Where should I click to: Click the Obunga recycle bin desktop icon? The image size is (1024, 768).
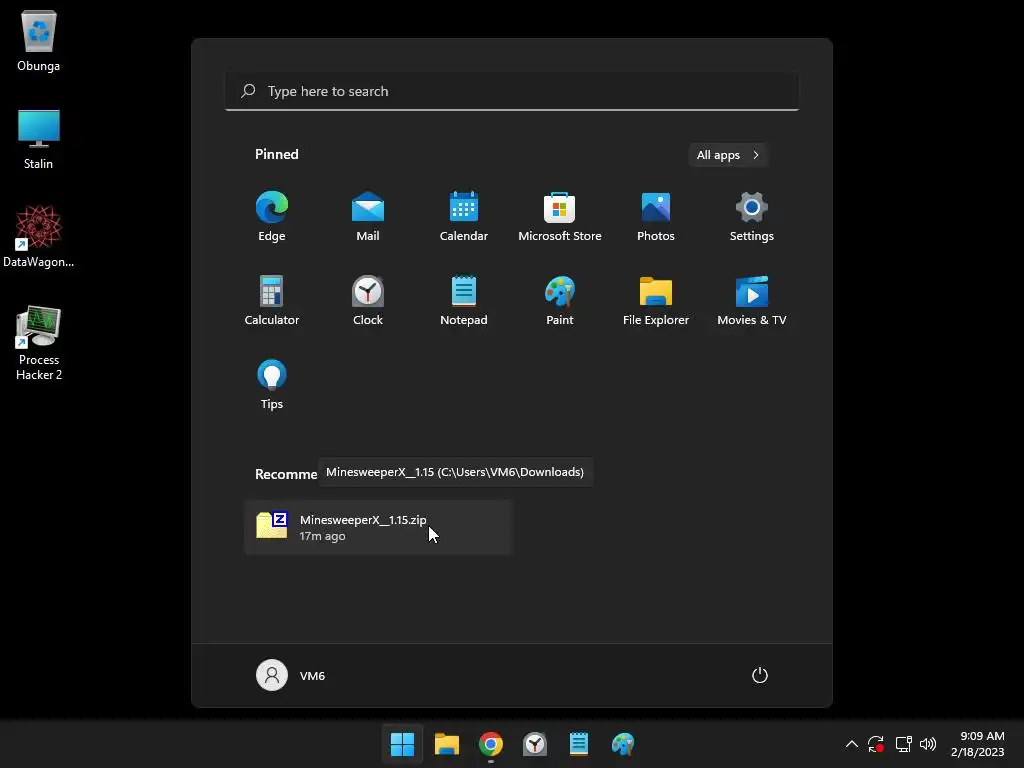39,40
